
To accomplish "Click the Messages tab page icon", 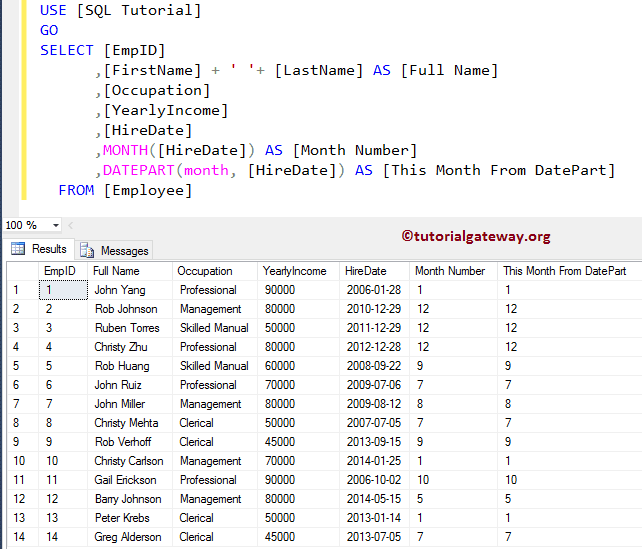I will (87, 250).
